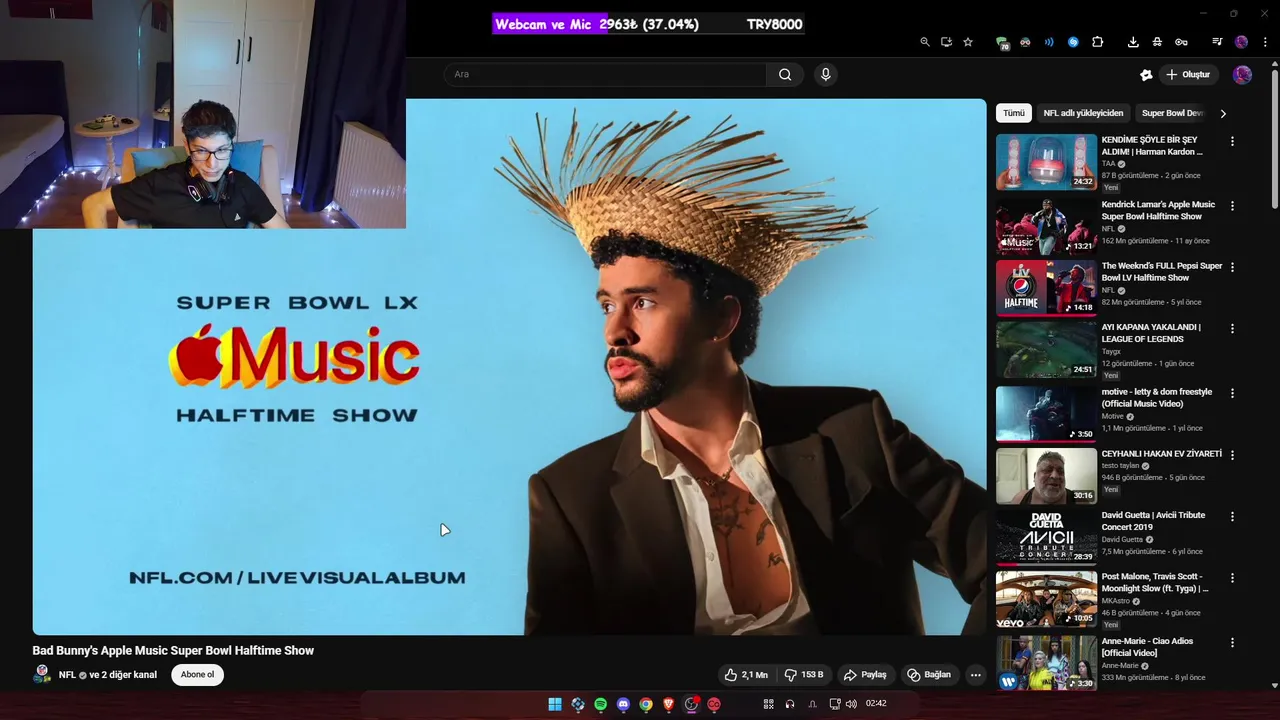Select the Tümü filter chip
Viewport: 1280px width, 720px height.
(x=1014, y=113)
